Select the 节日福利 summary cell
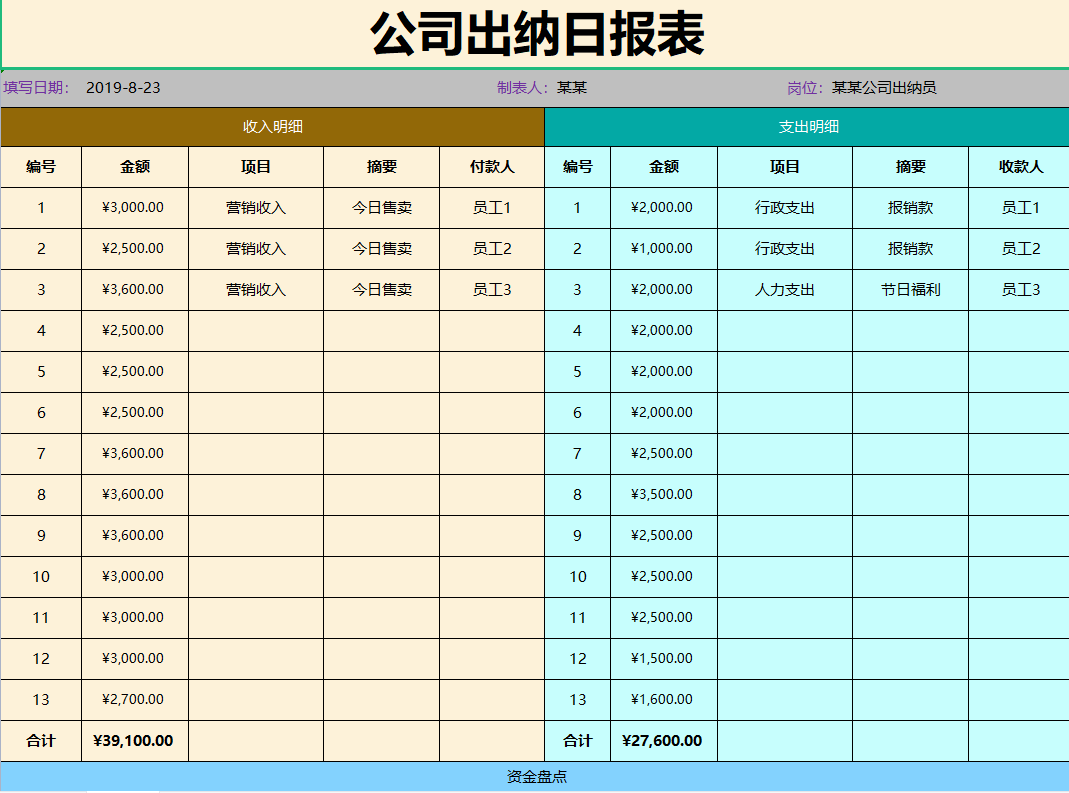 (x=911, y=289)
